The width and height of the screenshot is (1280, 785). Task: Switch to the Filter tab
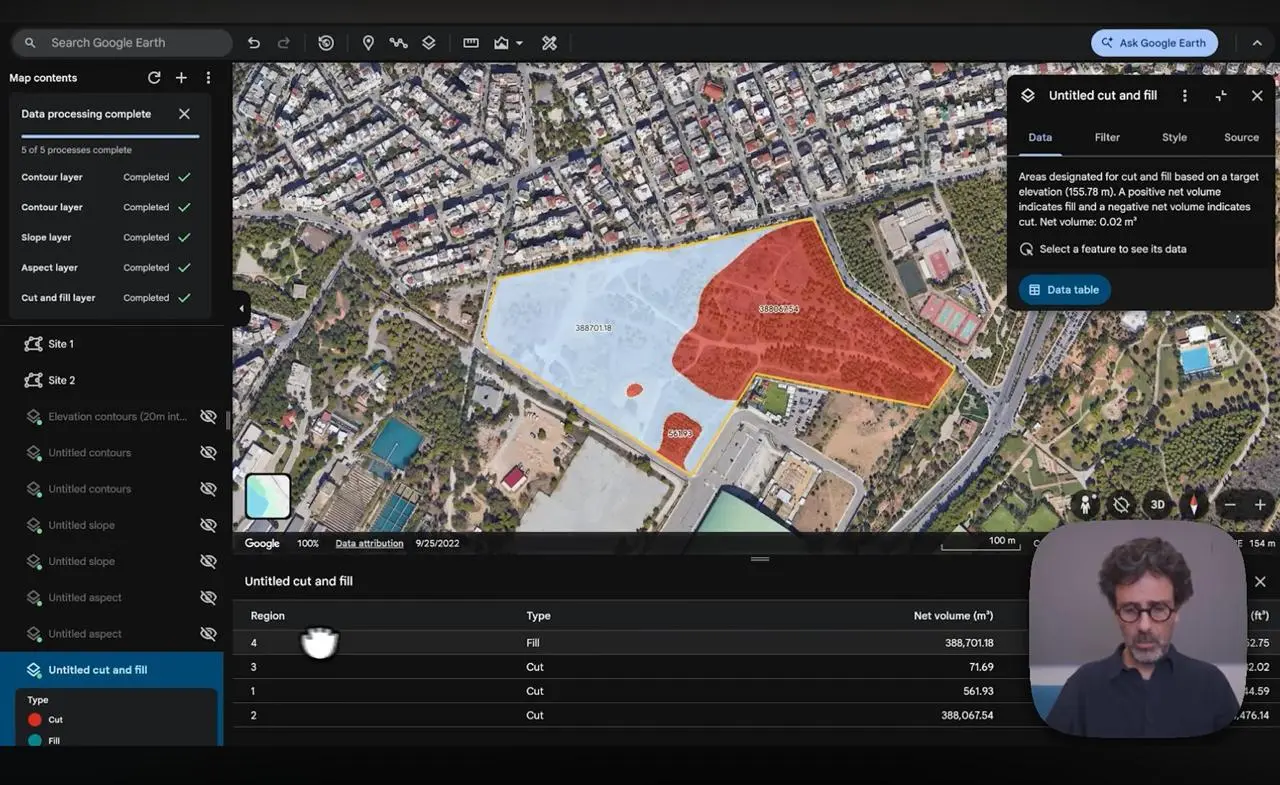point(1107,138)
